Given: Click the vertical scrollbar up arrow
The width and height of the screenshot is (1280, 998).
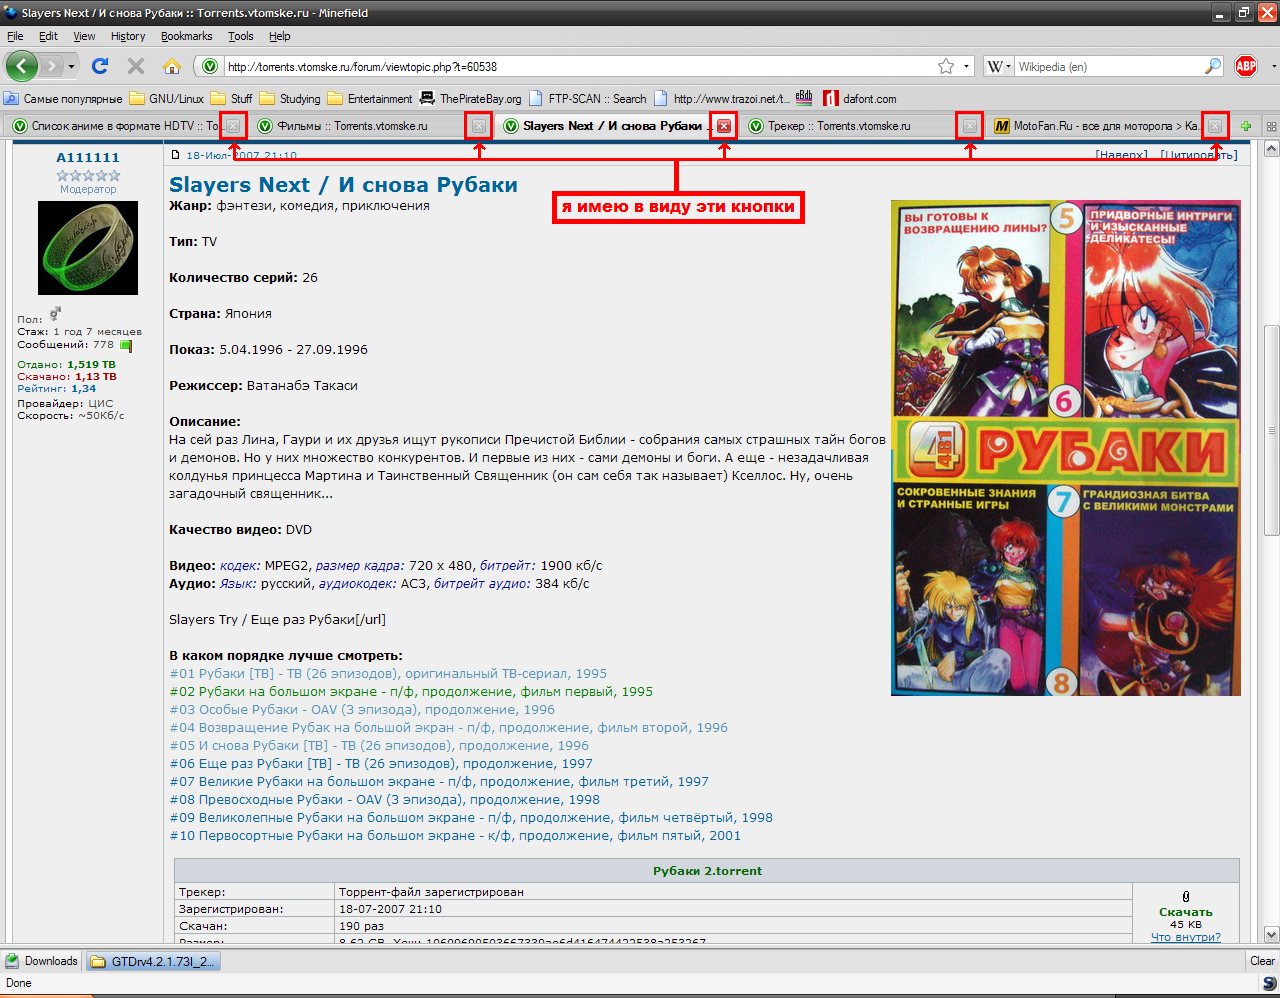Looking at the screenshot, I should pyautogui.click(x=1271, y=149).
